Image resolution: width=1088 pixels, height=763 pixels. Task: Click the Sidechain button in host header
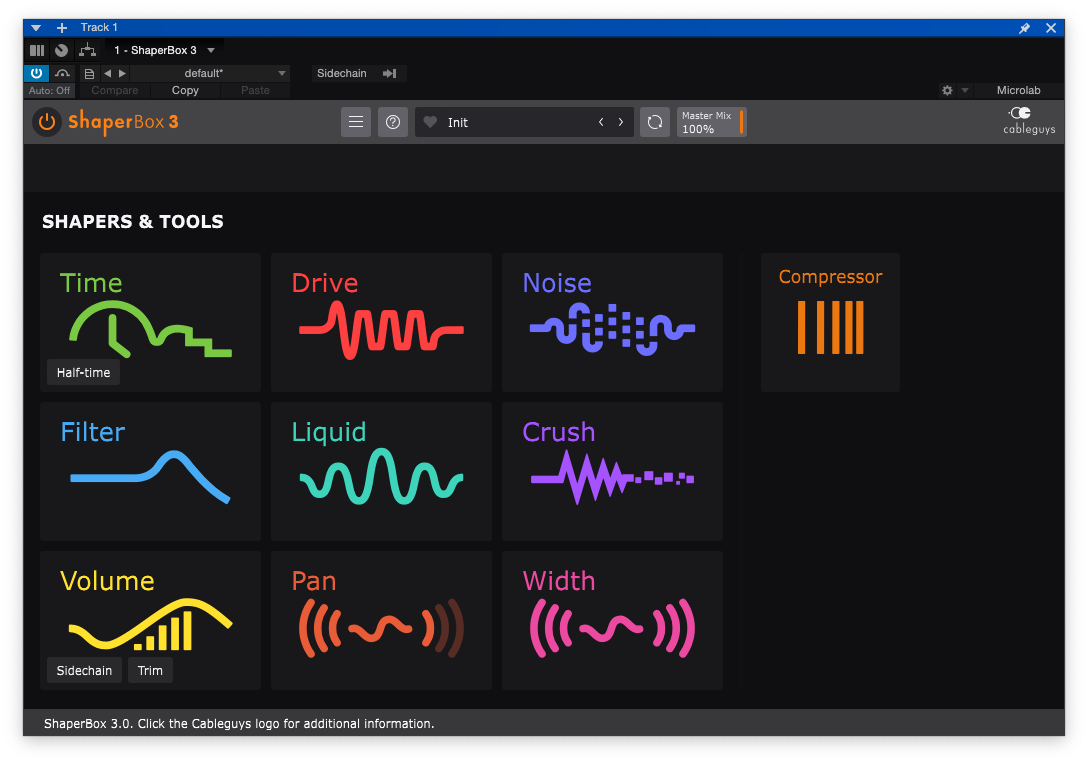[x=341, y=73]
